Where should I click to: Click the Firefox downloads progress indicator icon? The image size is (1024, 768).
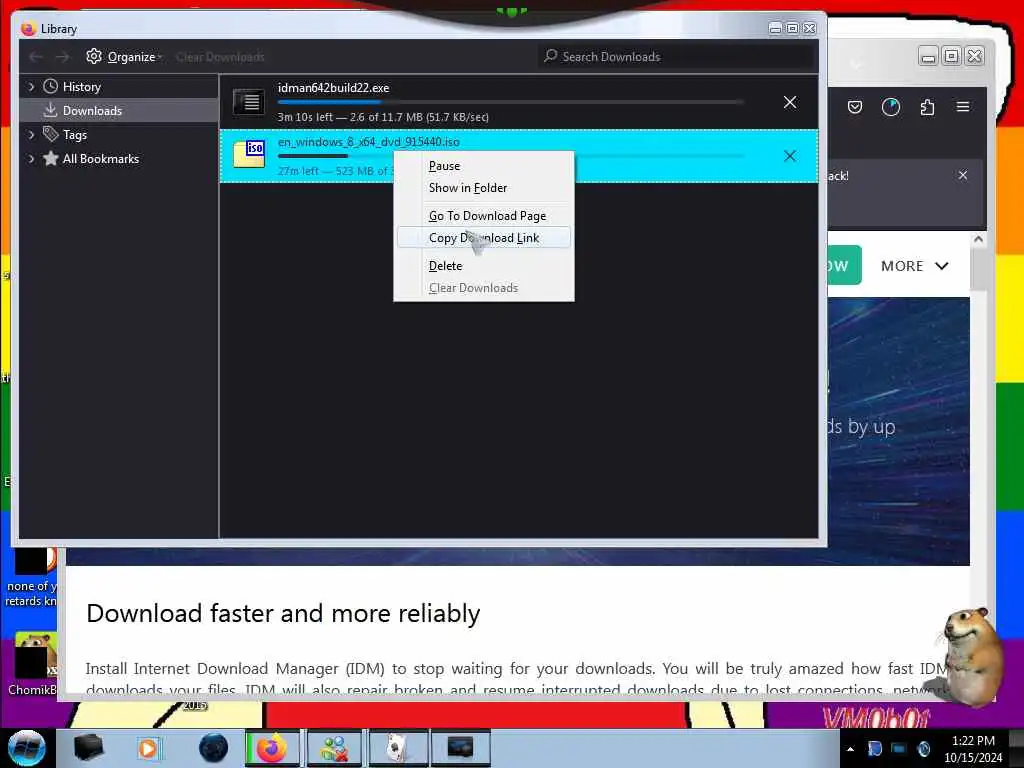(x=891, y=107)
